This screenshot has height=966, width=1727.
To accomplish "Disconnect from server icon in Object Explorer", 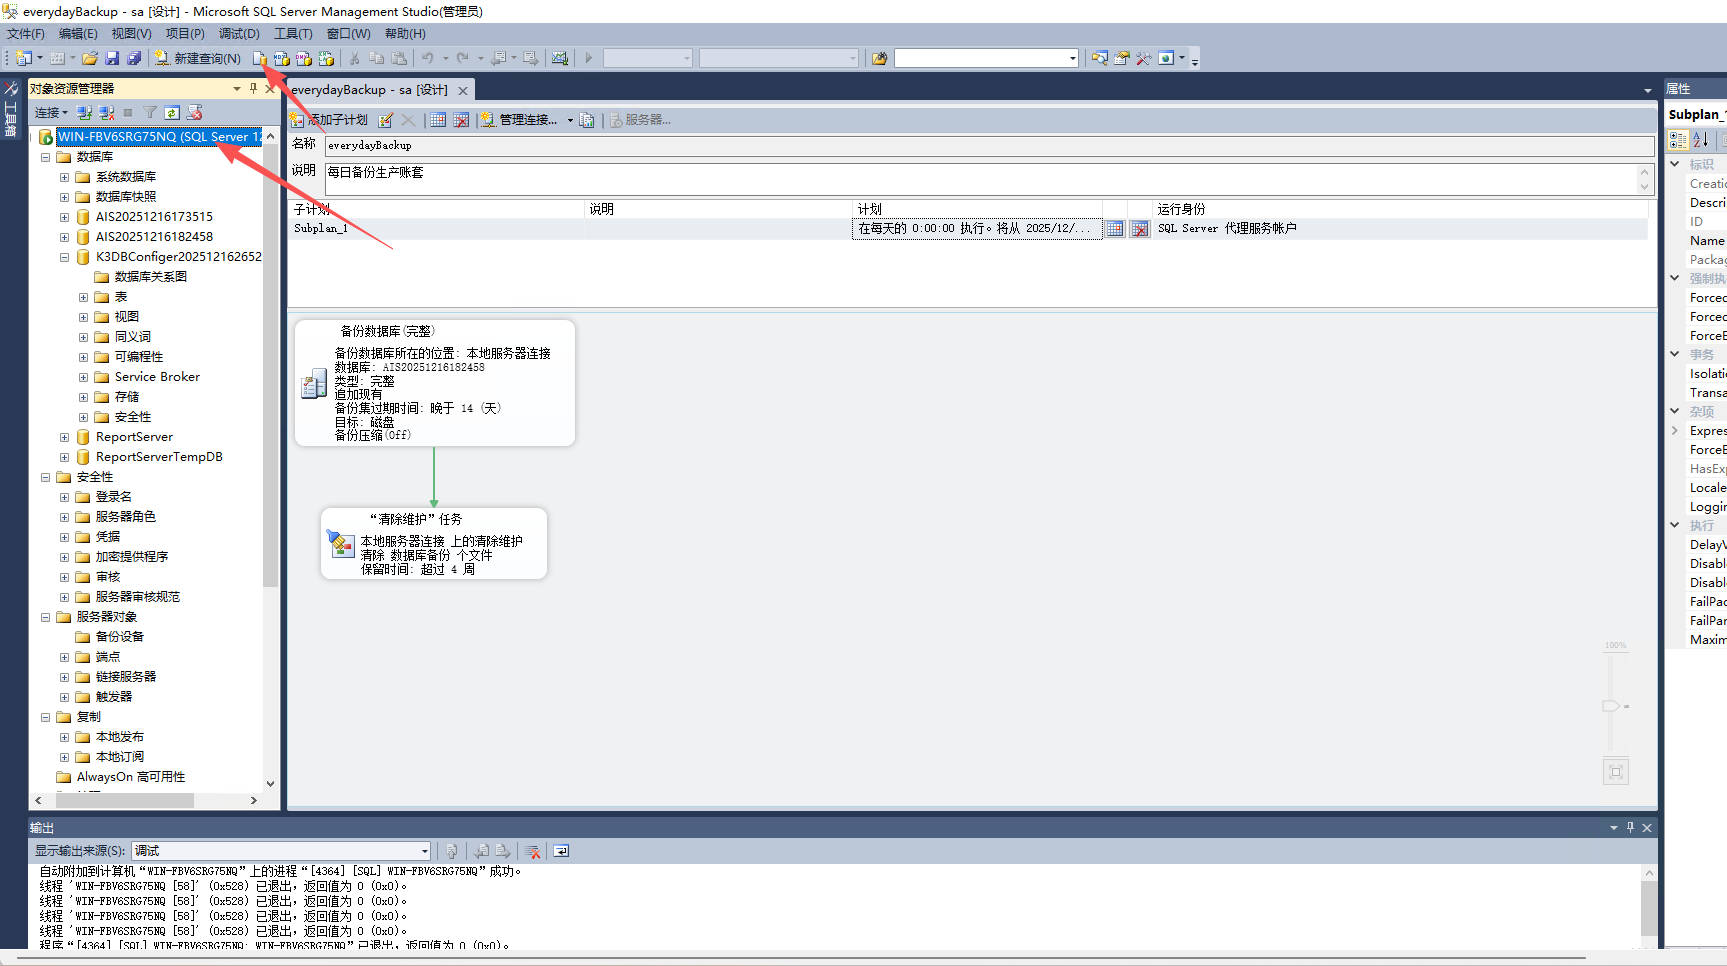I will click(107, 112).
